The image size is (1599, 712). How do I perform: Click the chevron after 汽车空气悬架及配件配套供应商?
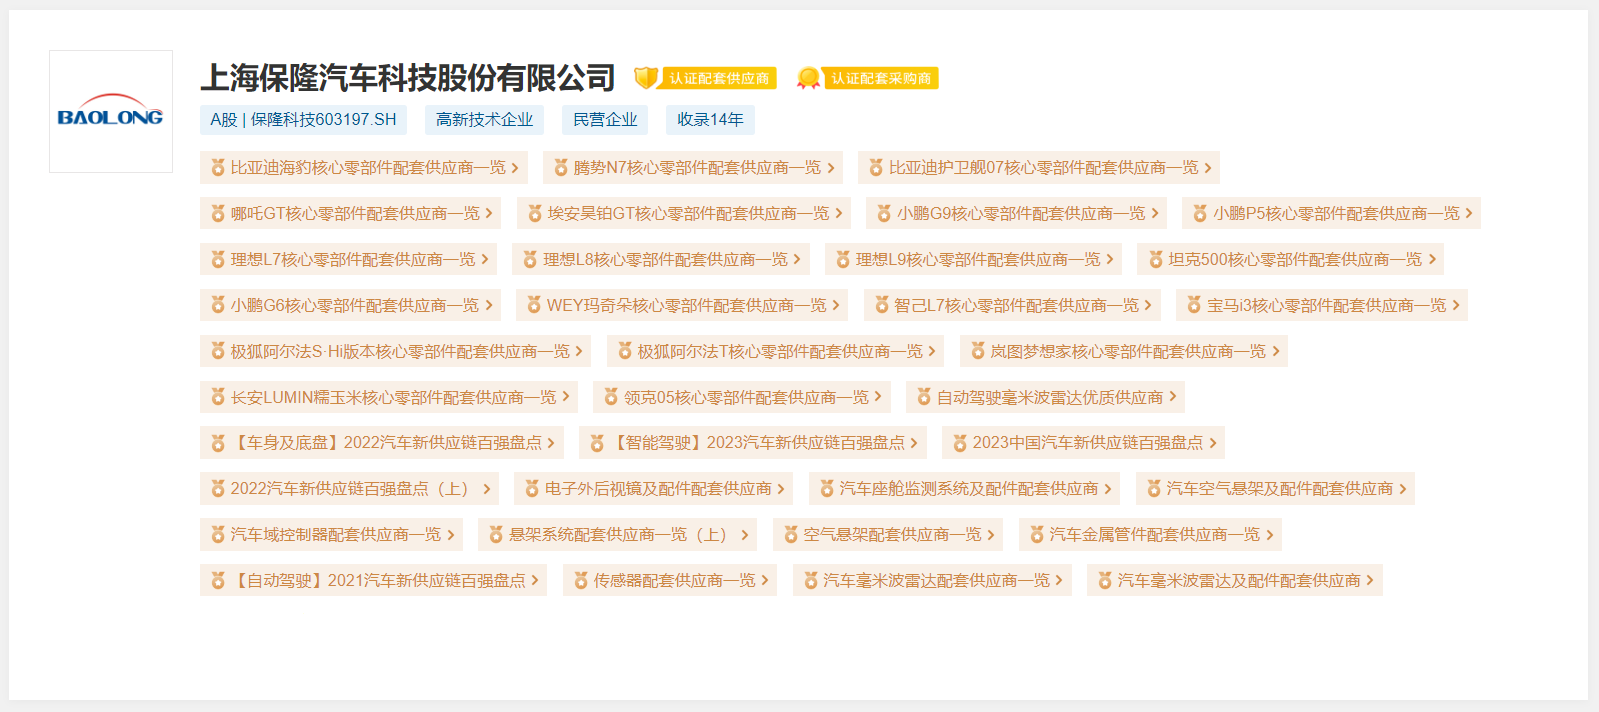(x=1403, y=488)
